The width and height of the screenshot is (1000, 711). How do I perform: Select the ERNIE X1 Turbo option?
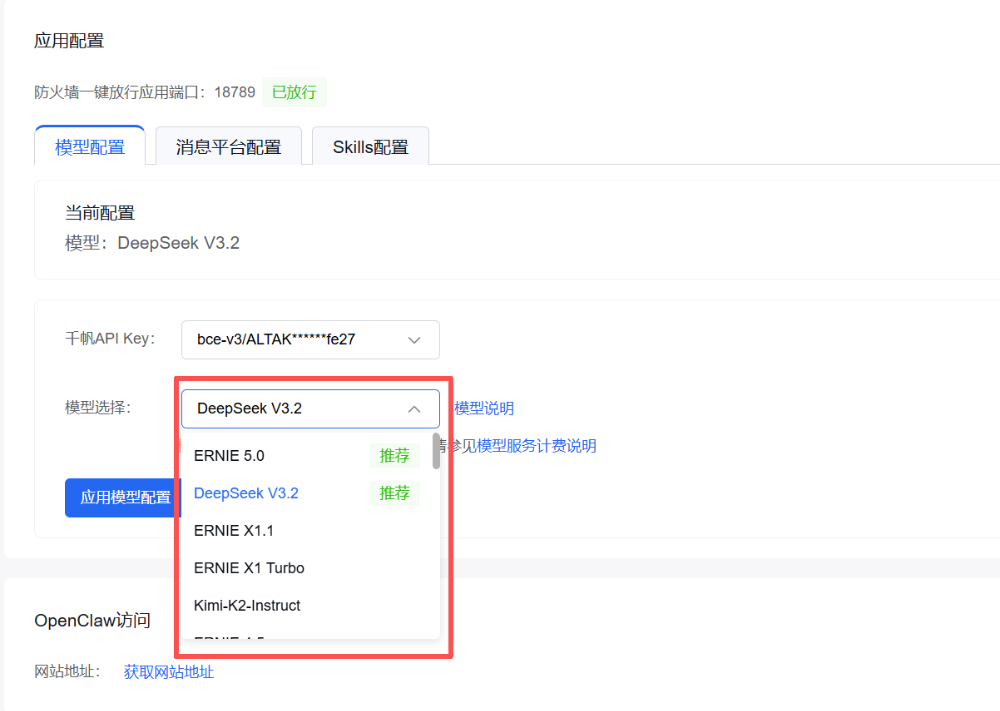click(249, 568)
